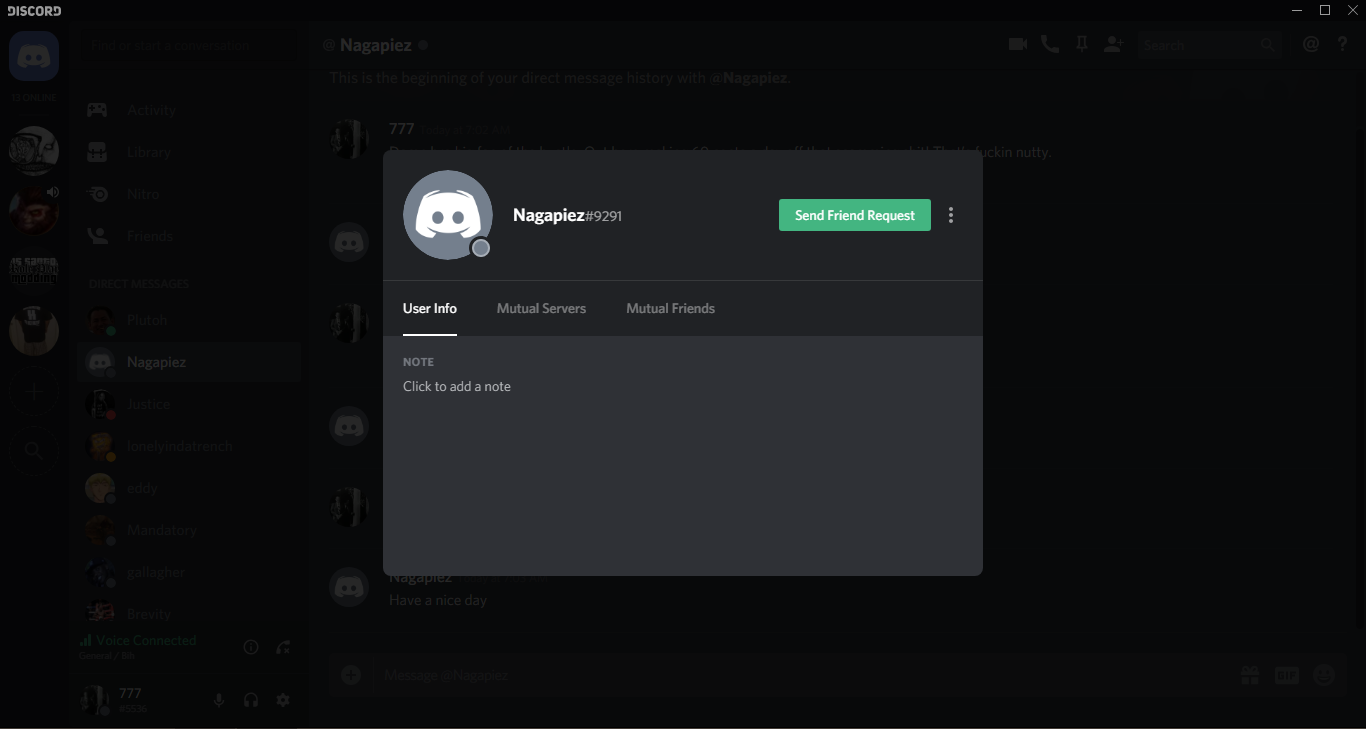Open recent mentions @ icon
Screen dimensions: 1366x729
click(1311, 44)
